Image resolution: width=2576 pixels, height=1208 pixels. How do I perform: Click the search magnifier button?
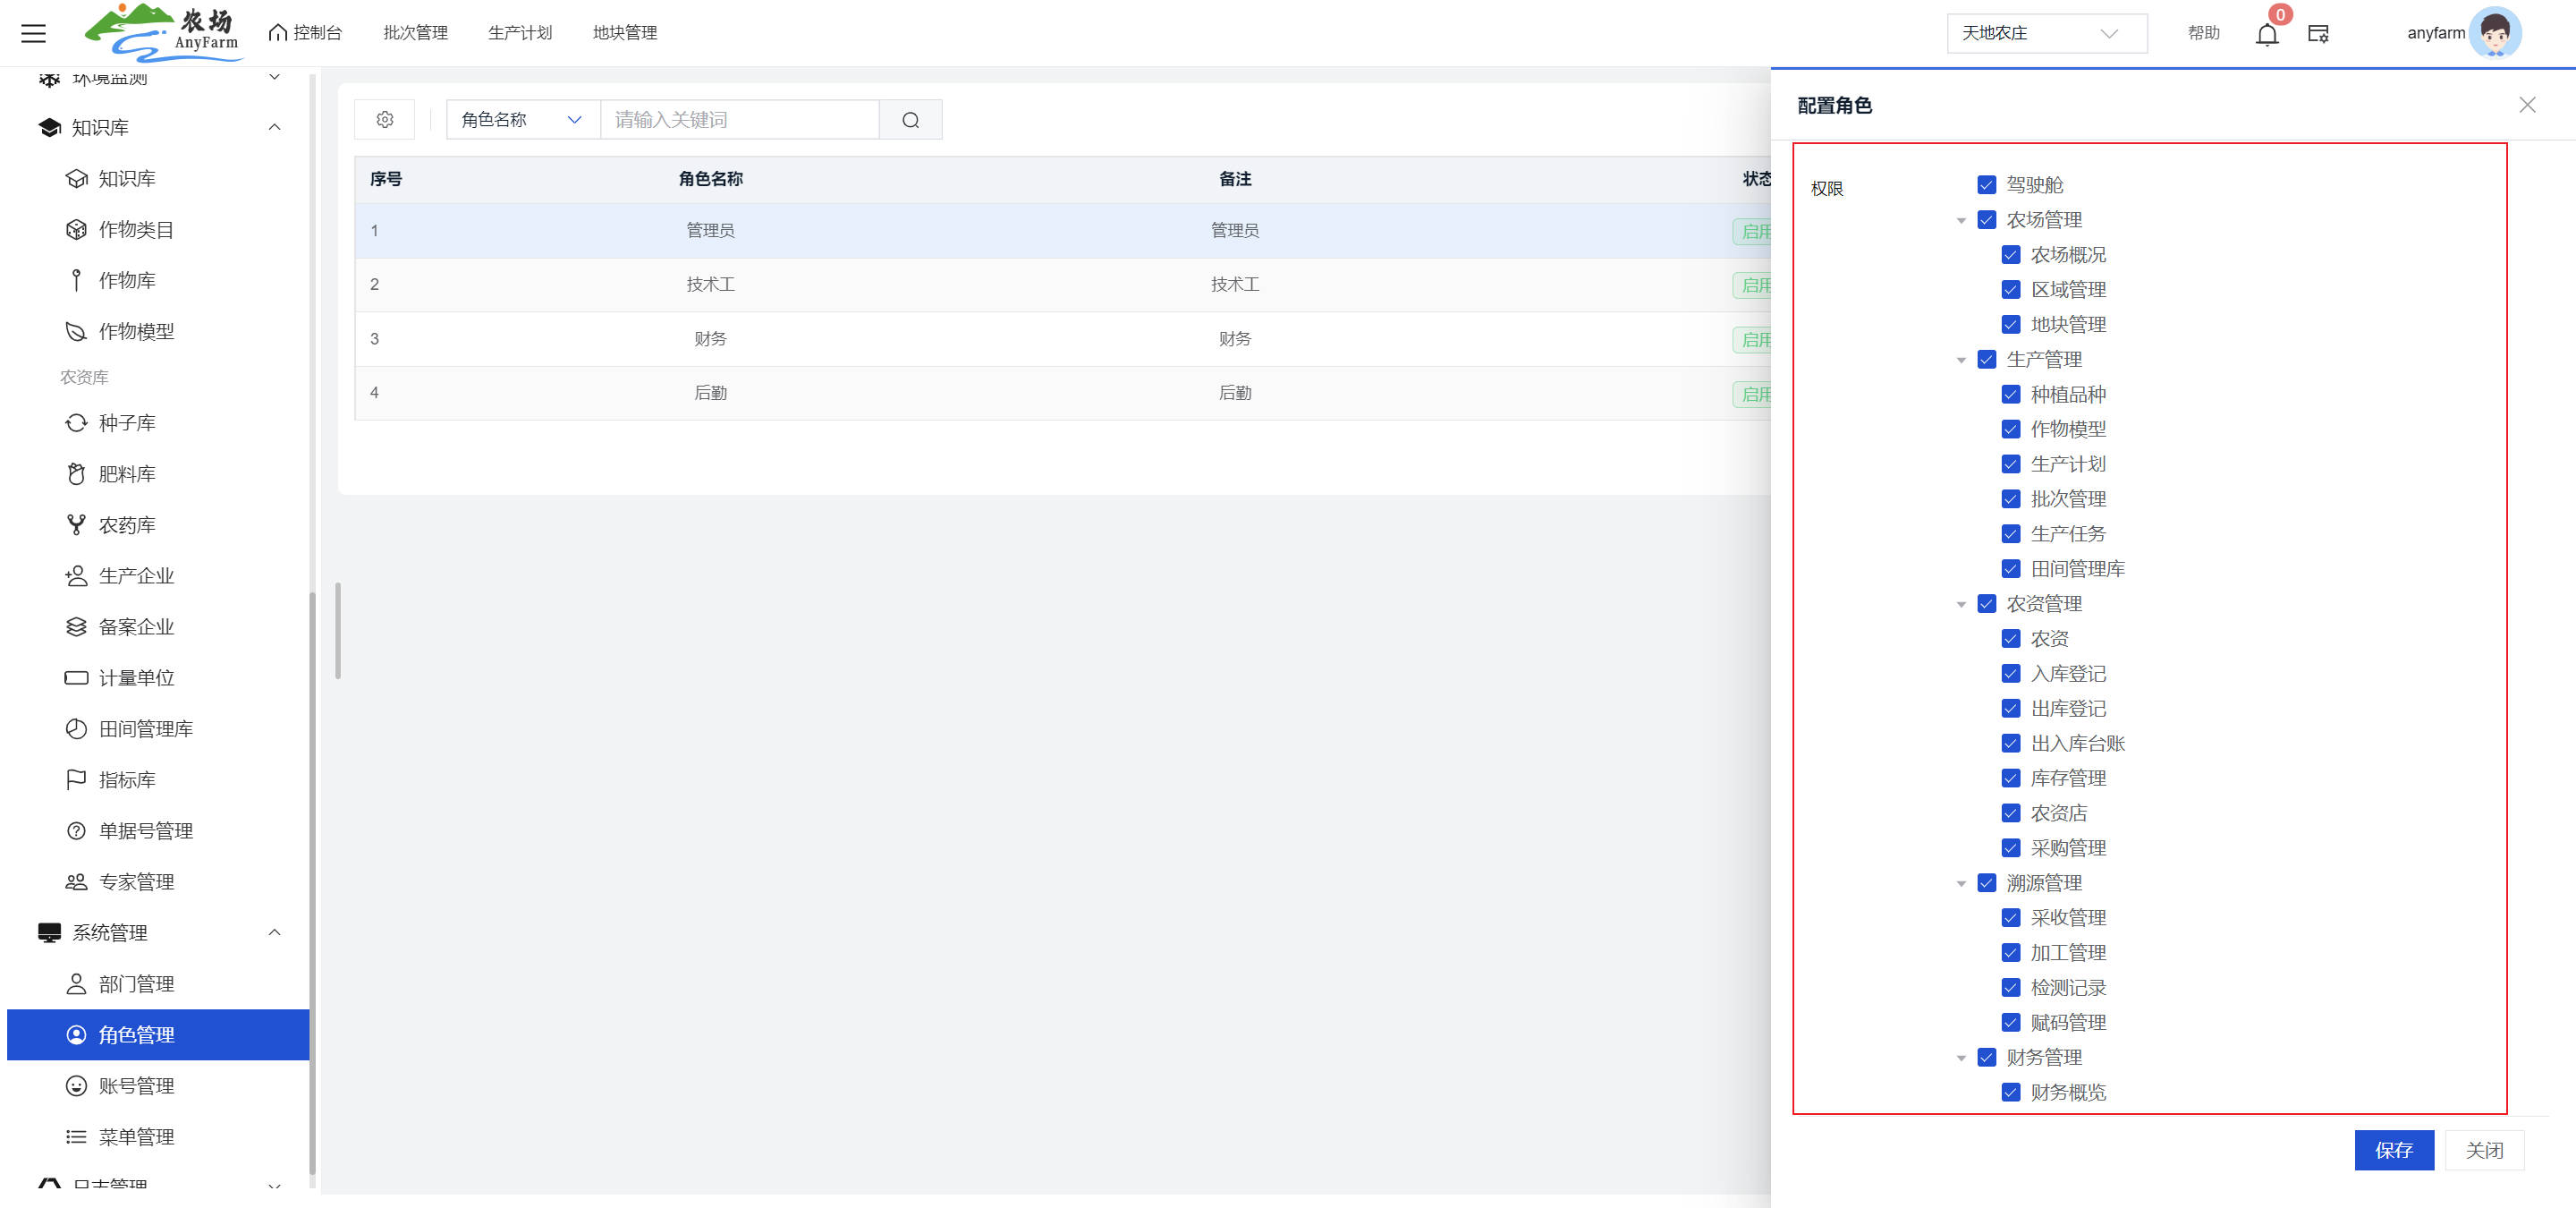point(910,120)
